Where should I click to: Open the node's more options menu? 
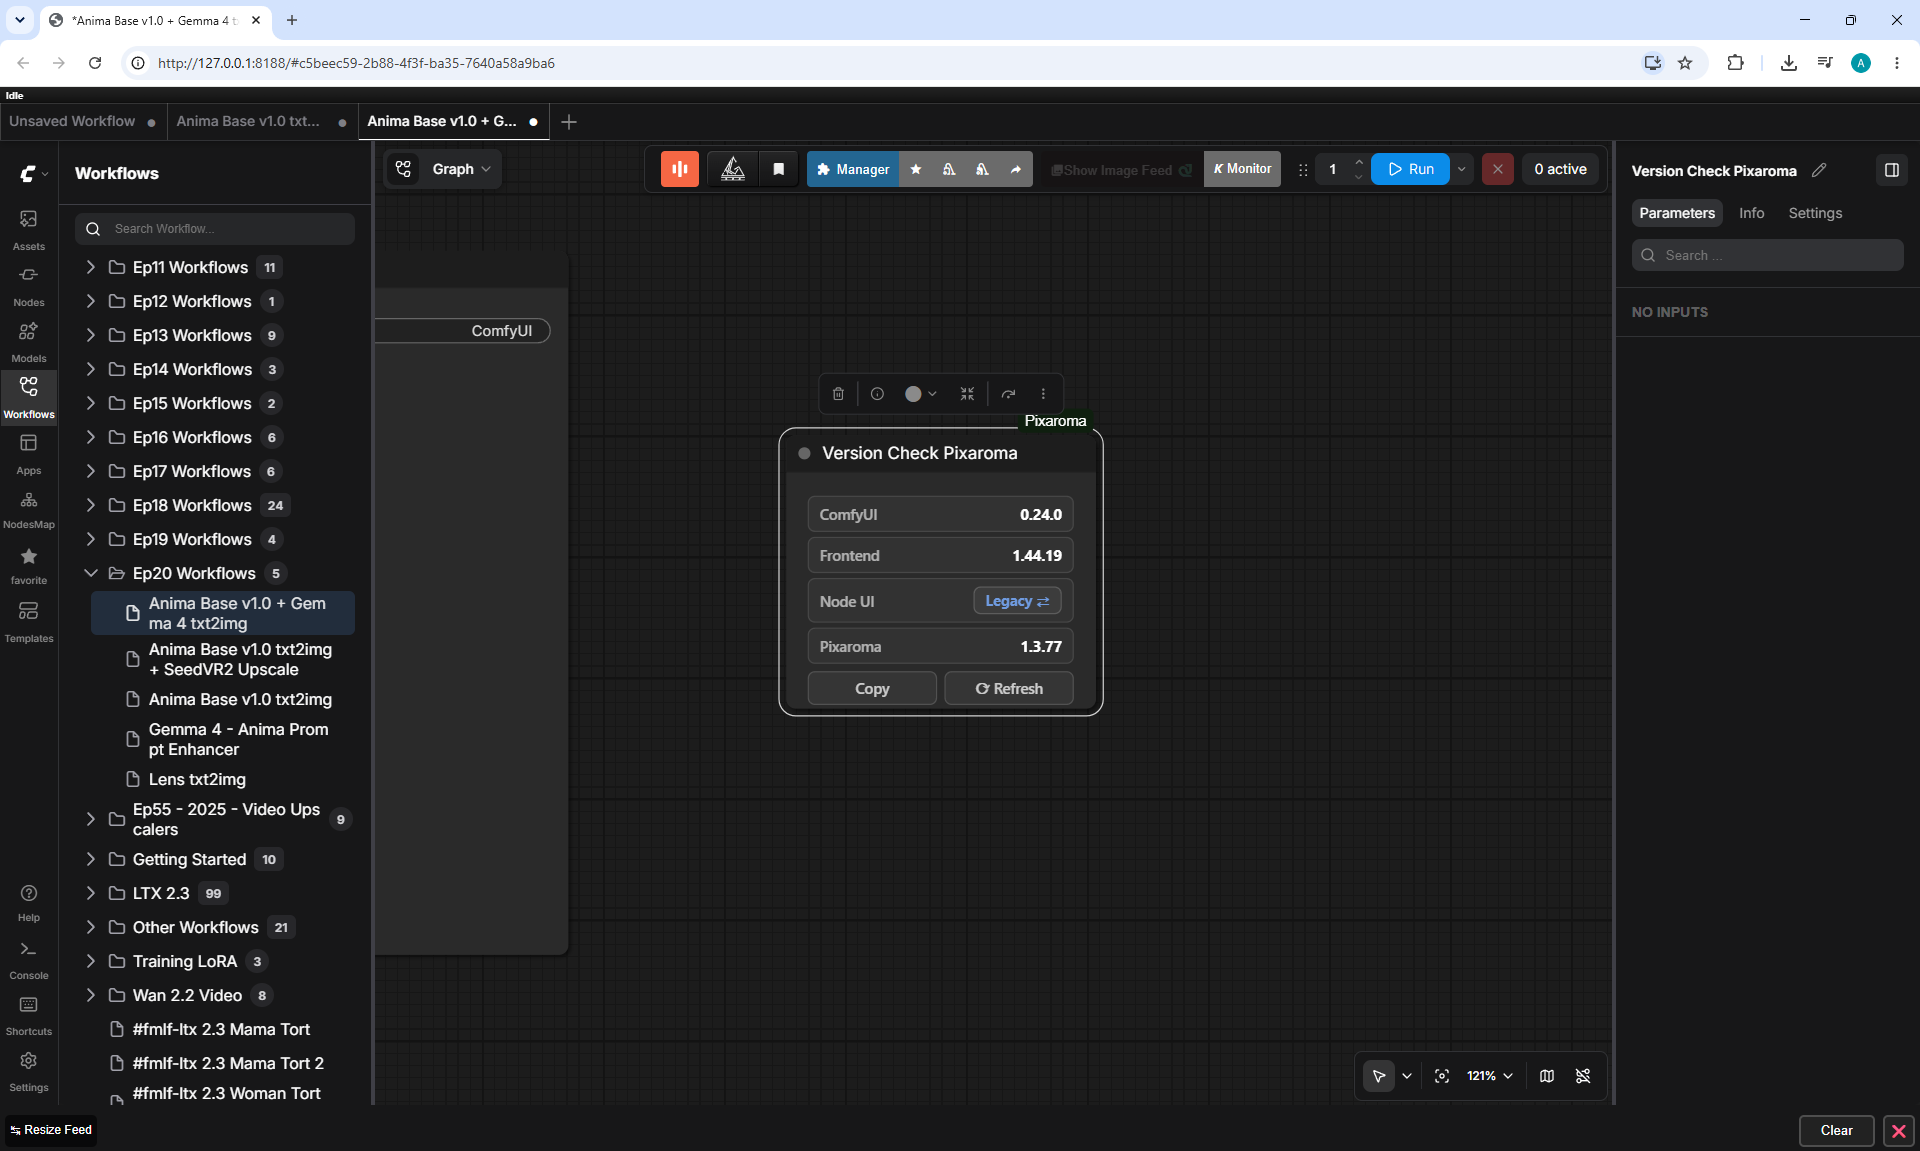[x=1043, y=394]
